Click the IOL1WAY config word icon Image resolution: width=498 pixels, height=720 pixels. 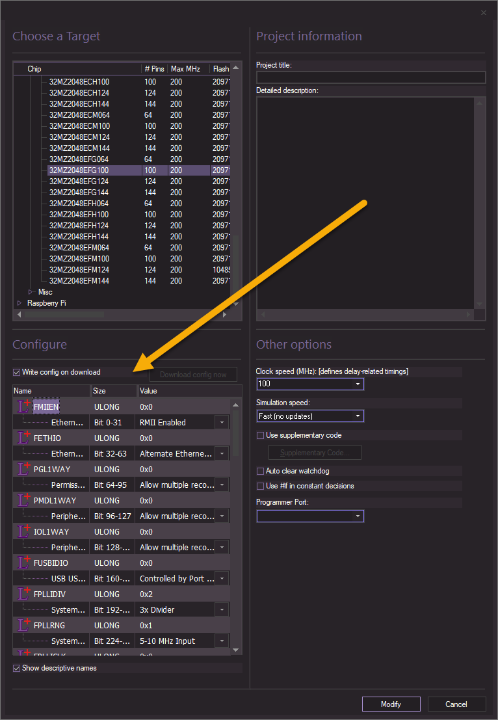(24, 531)
